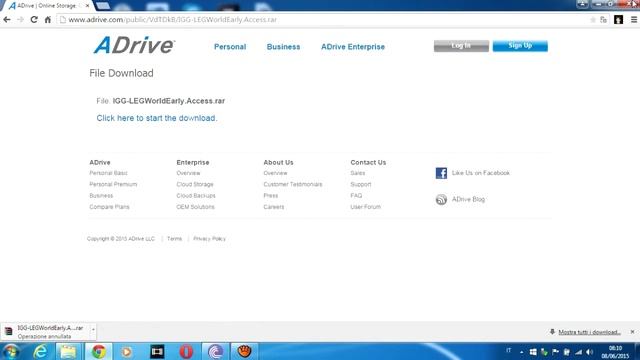Viewport: 640px width, 360px height.
Task: Open Mostra tutti i download link
Action: point(589,332)
